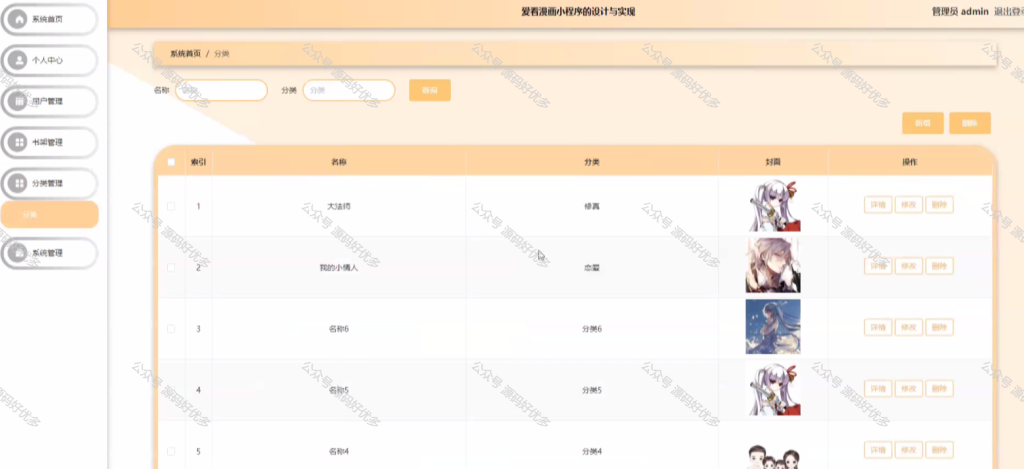Check the checkbox for row 名称5
1024x469 pixels.
click(x=171, y=390)
